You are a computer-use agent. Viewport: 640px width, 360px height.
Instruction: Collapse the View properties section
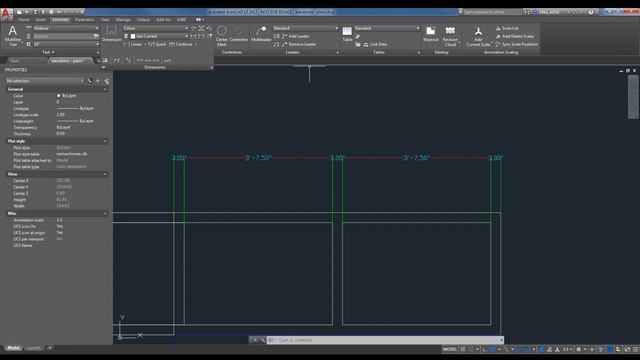(105, 174)
